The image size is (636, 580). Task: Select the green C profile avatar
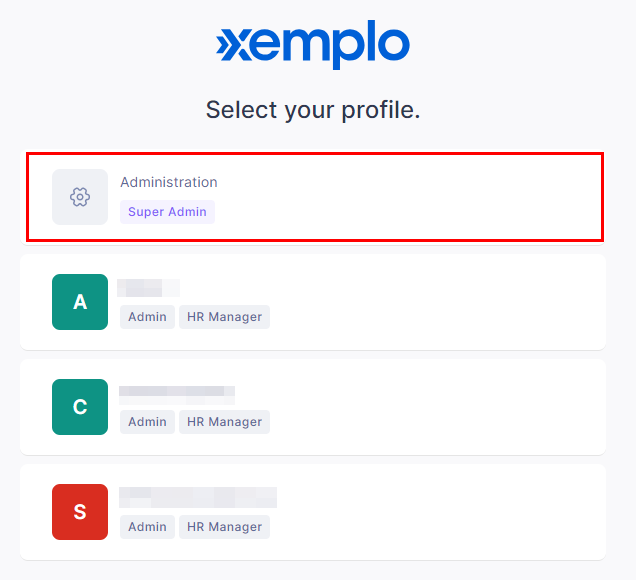point(80,407)
